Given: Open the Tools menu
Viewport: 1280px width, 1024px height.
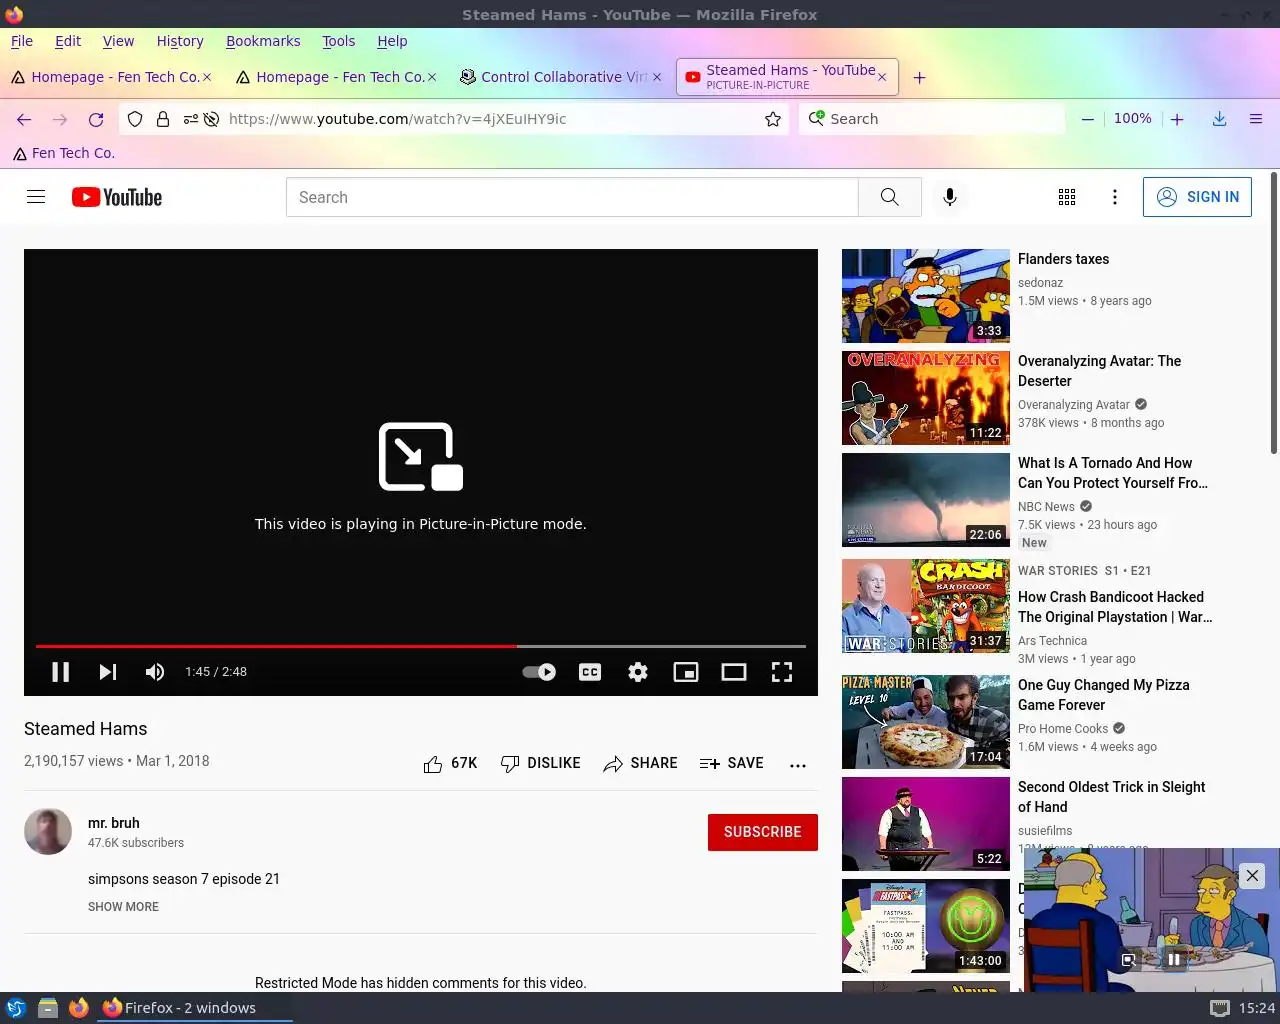Looking at the screenshot, I should click(338, 41).
